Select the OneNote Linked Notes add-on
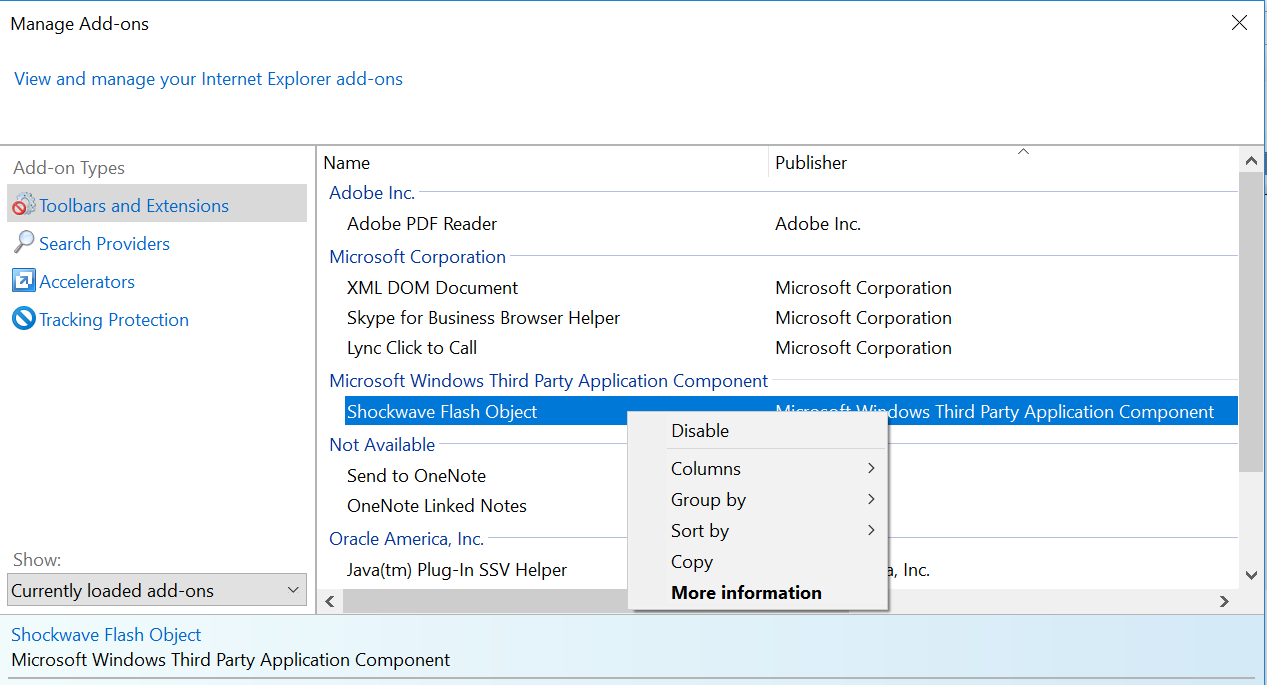Image resolution: width=1267 pixels, height=685 pixels. [x=437, y=506]
